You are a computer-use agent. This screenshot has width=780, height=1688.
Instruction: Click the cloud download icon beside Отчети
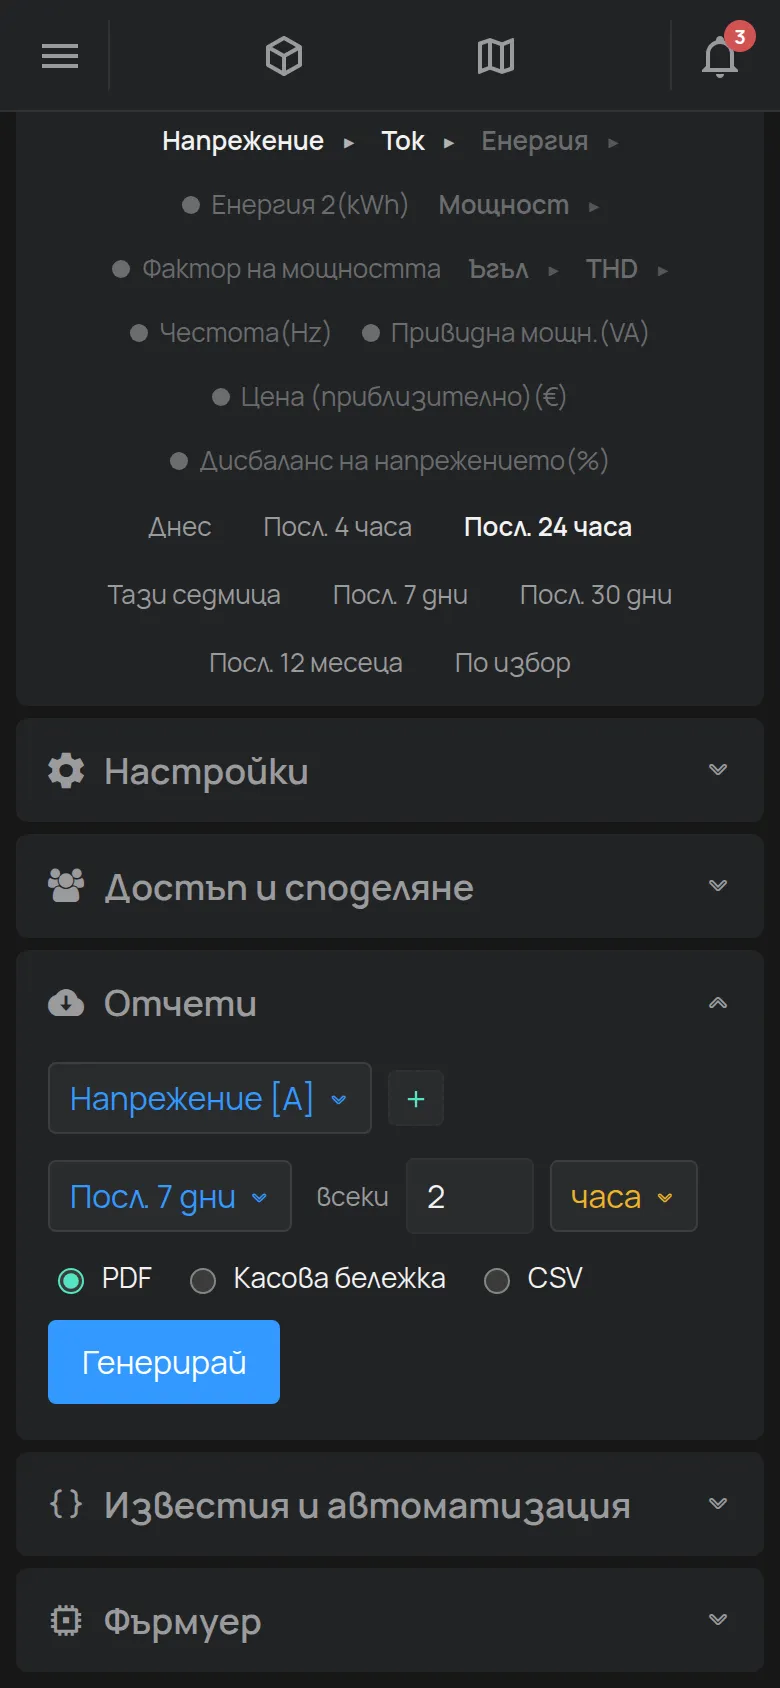tap(66, 1003)
